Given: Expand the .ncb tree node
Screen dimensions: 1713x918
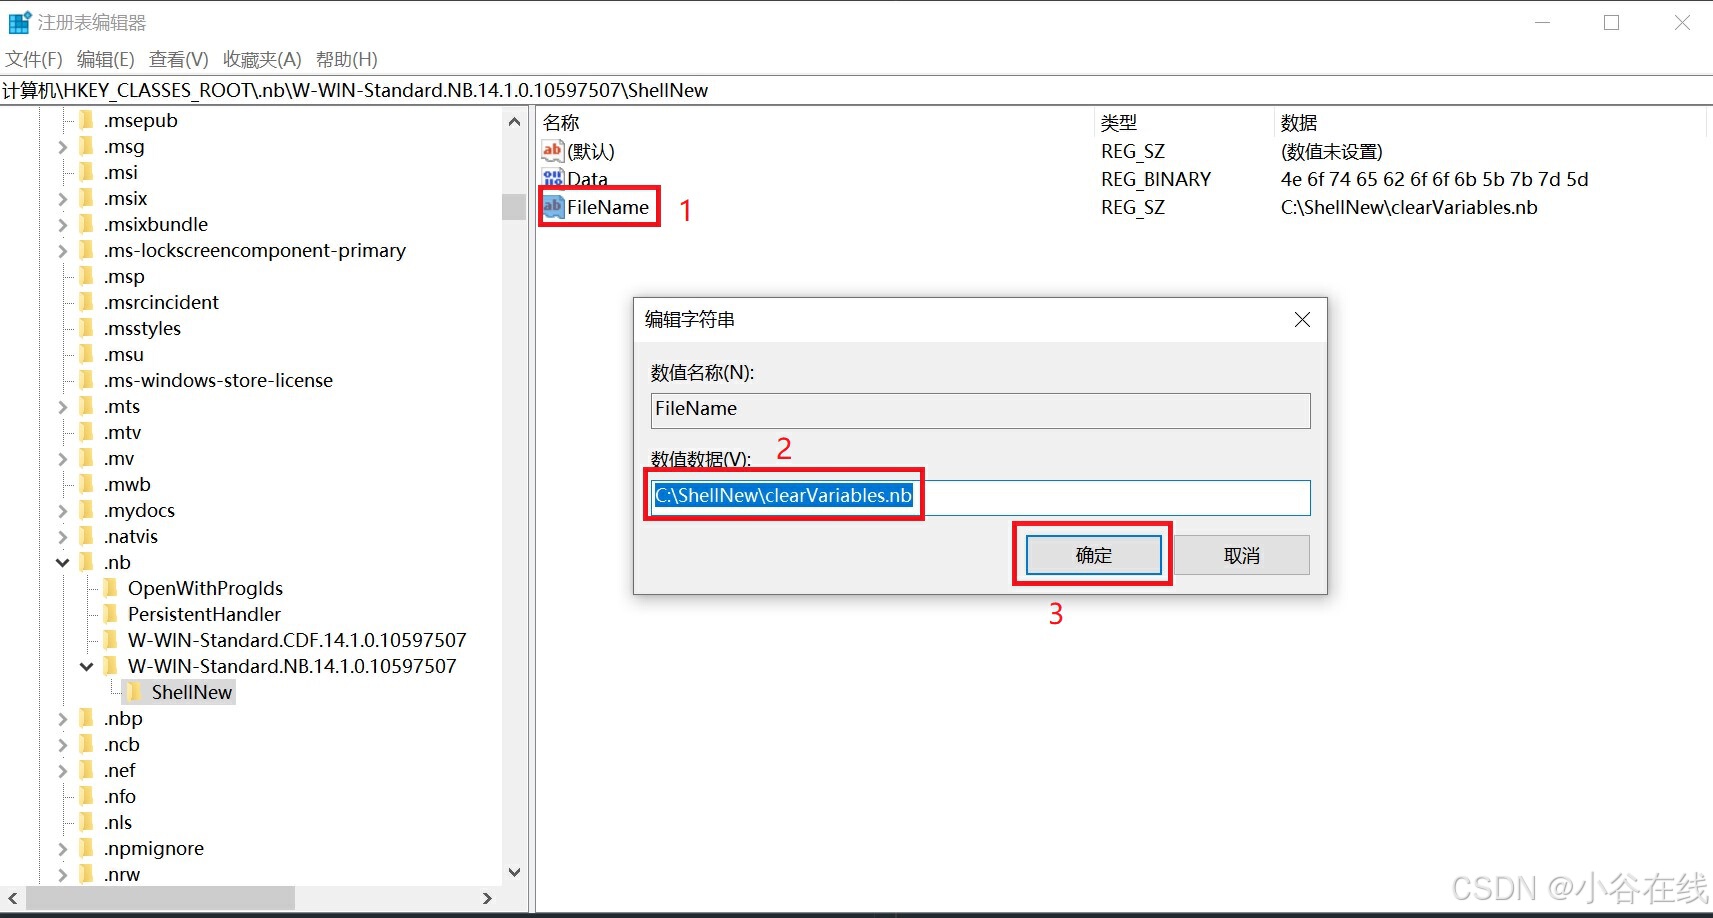Looking at the screenshot, I should pos(63,745).
